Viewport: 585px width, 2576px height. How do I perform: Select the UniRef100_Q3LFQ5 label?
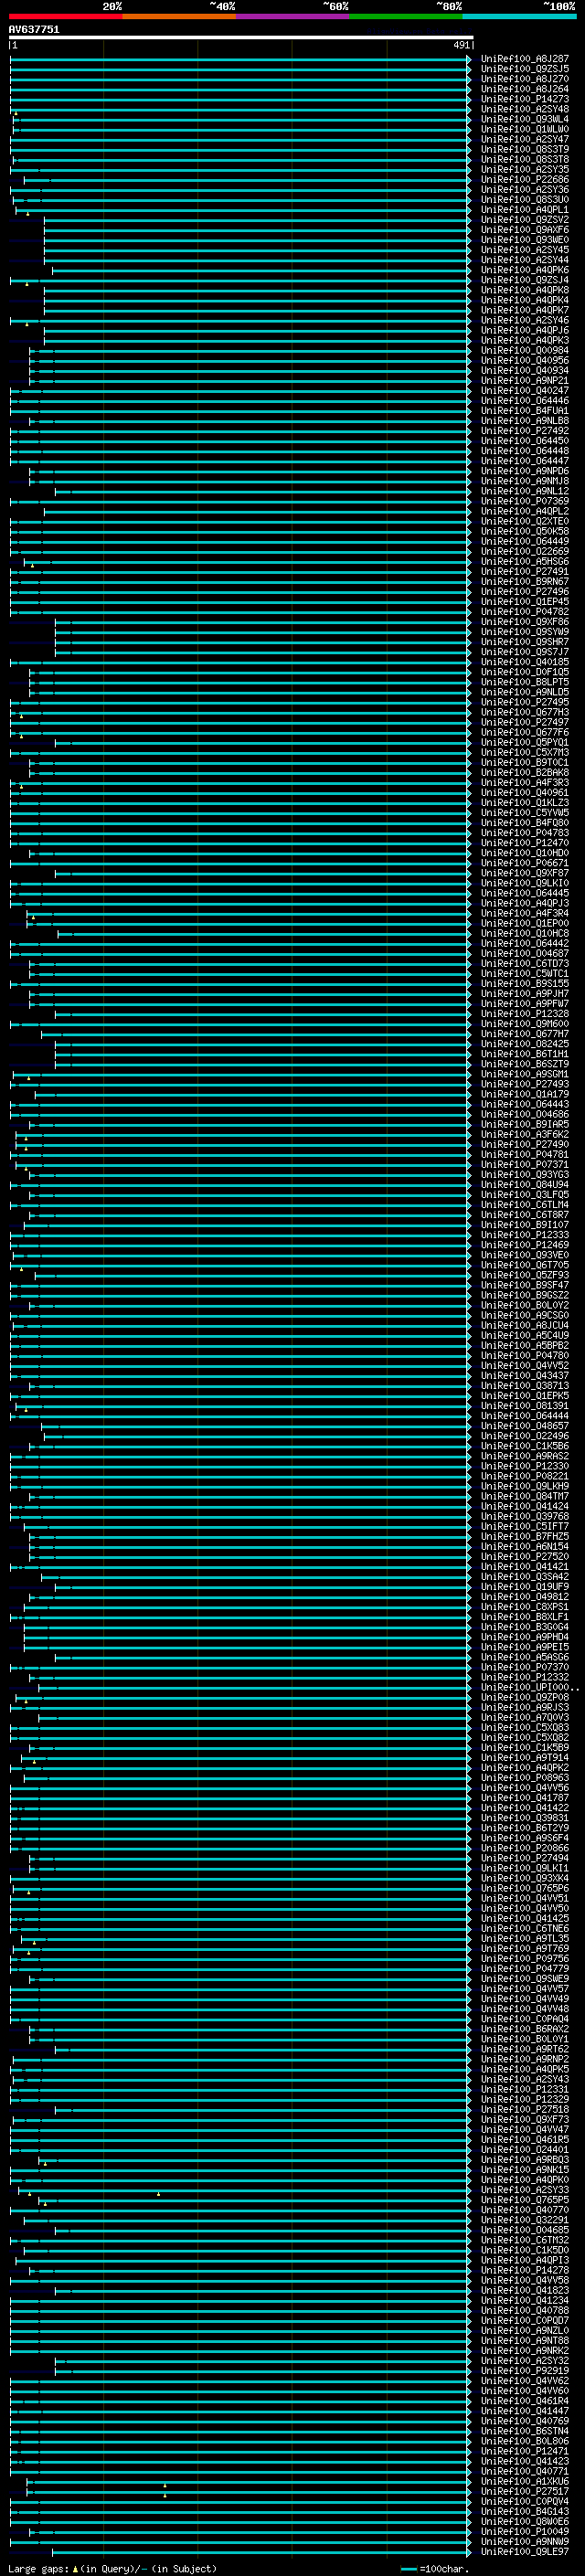click(x=525, y=1195)
